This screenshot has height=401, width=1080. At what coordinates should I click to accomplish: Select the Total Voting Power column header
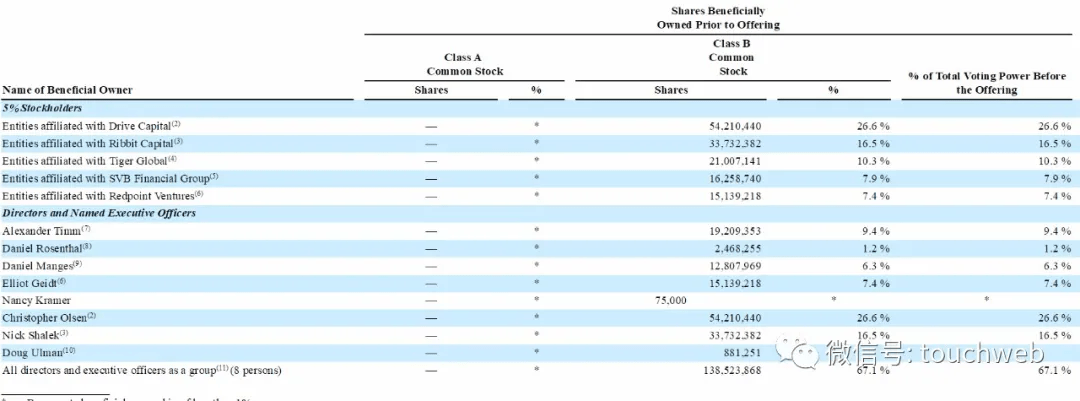(987, 83)
